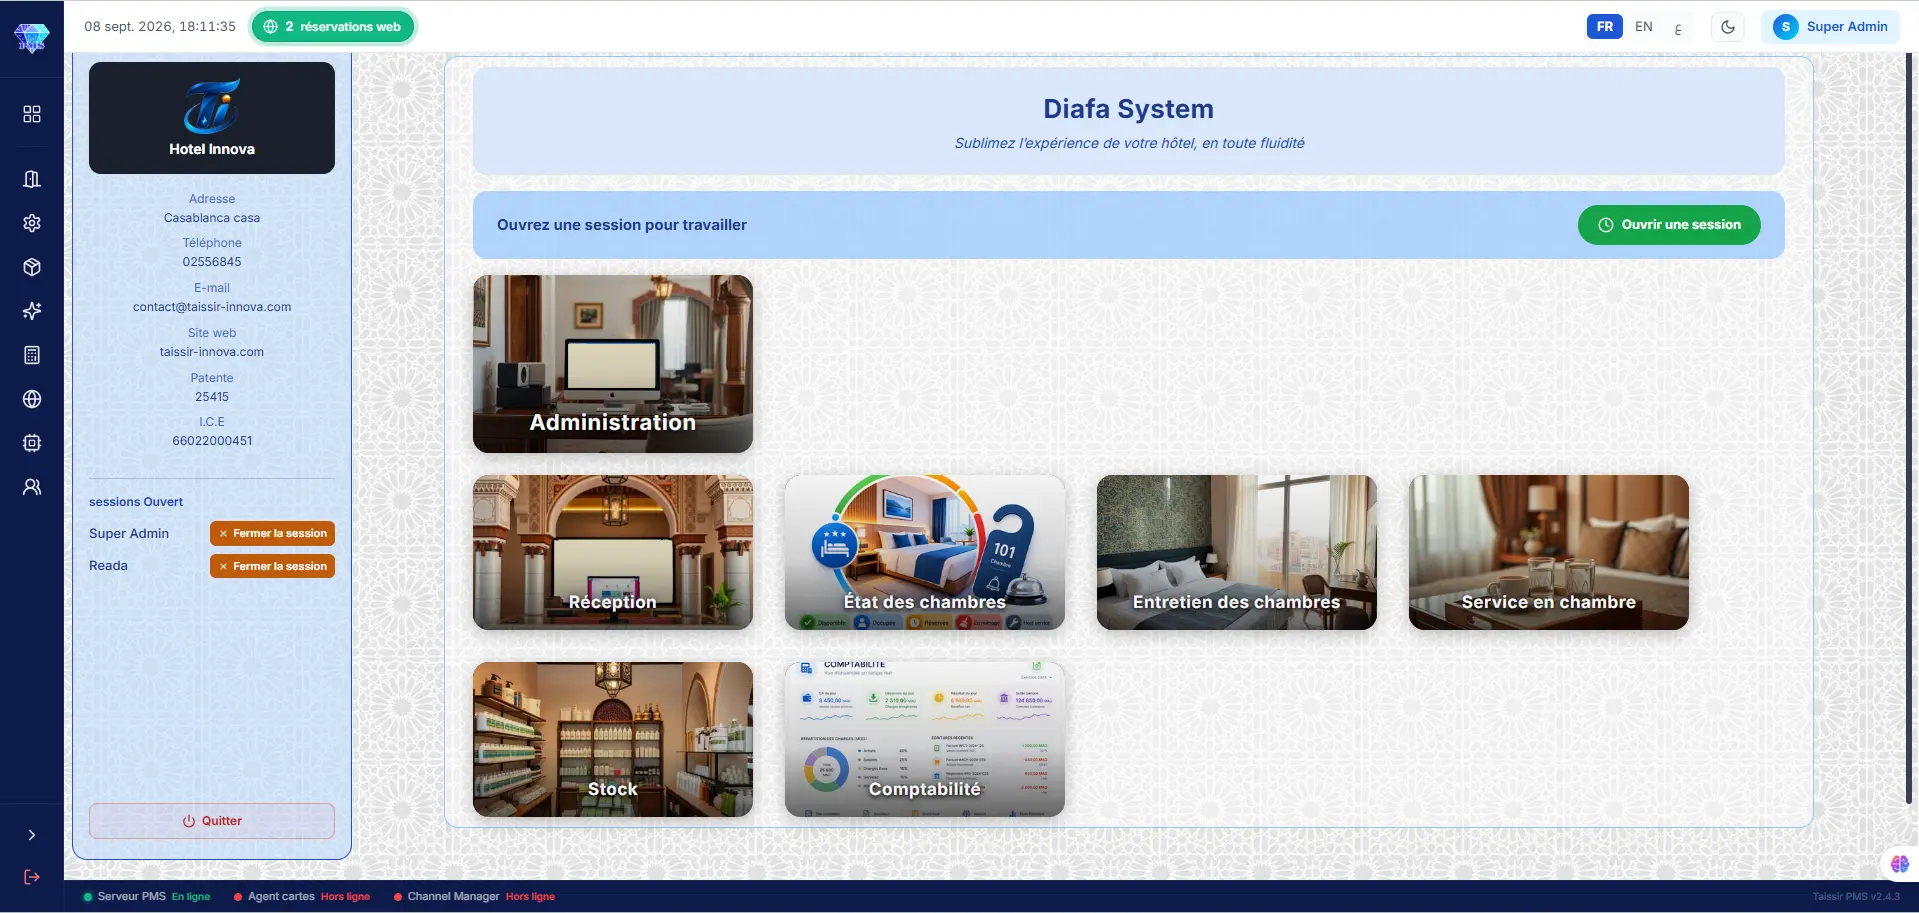The image size is (1919, 913).
Task: Click the email contact@taissir-innova.com
Action: 212,307
